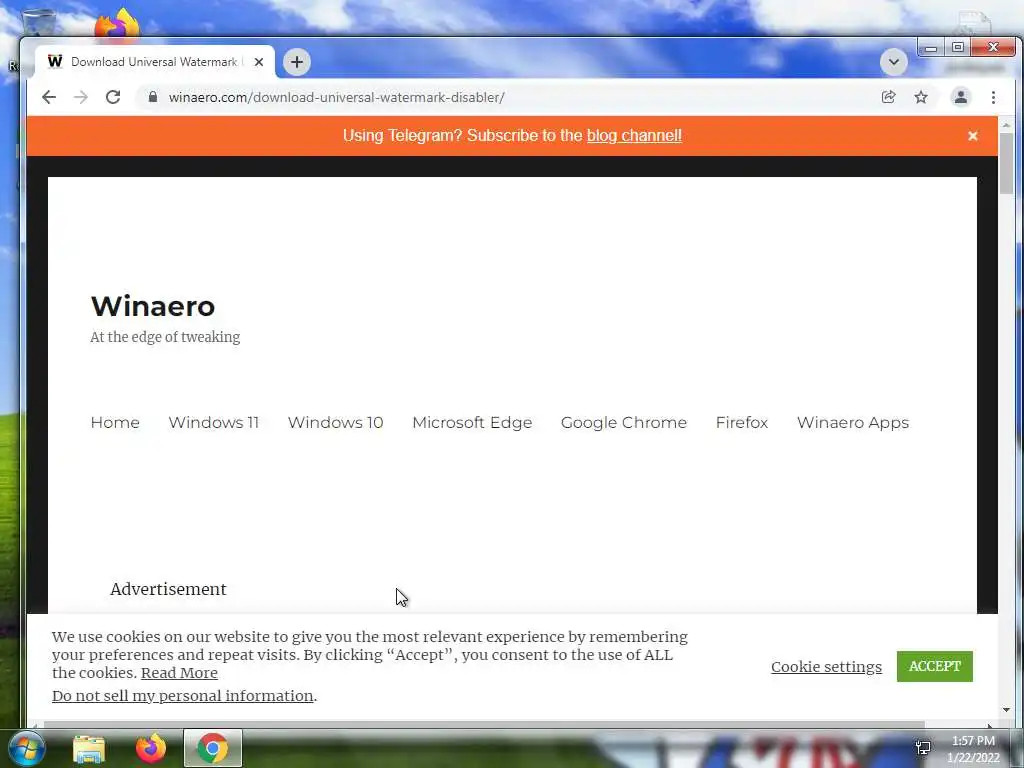Screen dimensions: 1024x768
Task: Accept all cookies
Action: 935,666
